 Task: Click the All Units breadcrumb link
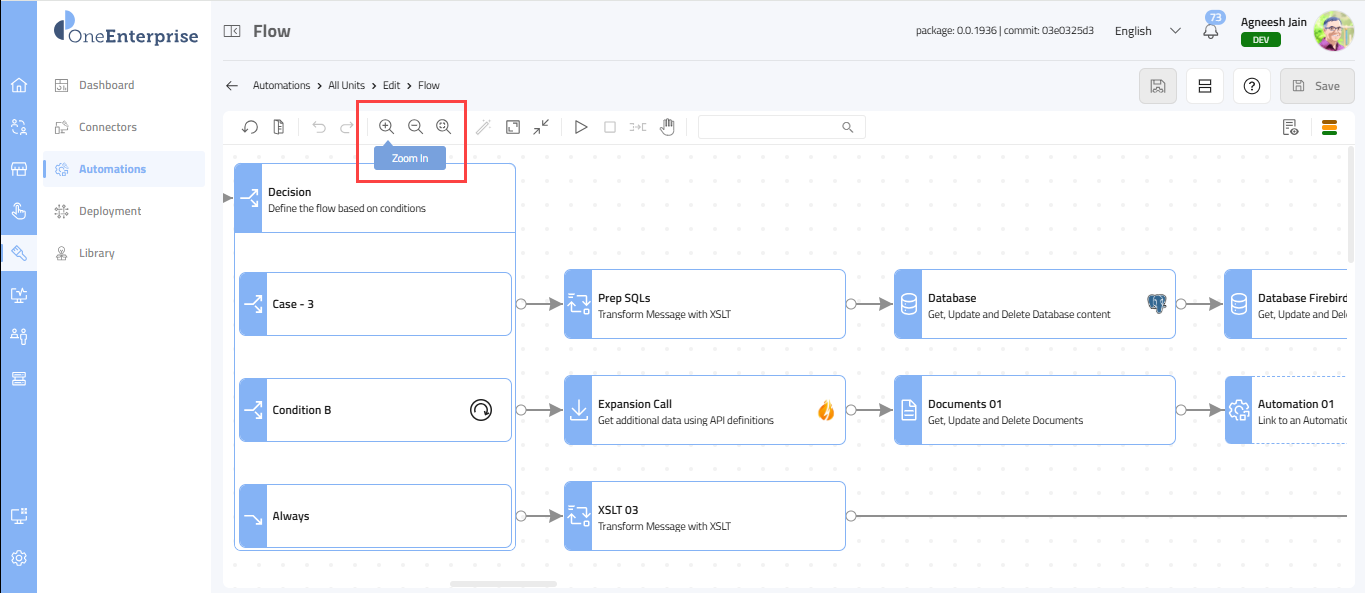(346, 86)
